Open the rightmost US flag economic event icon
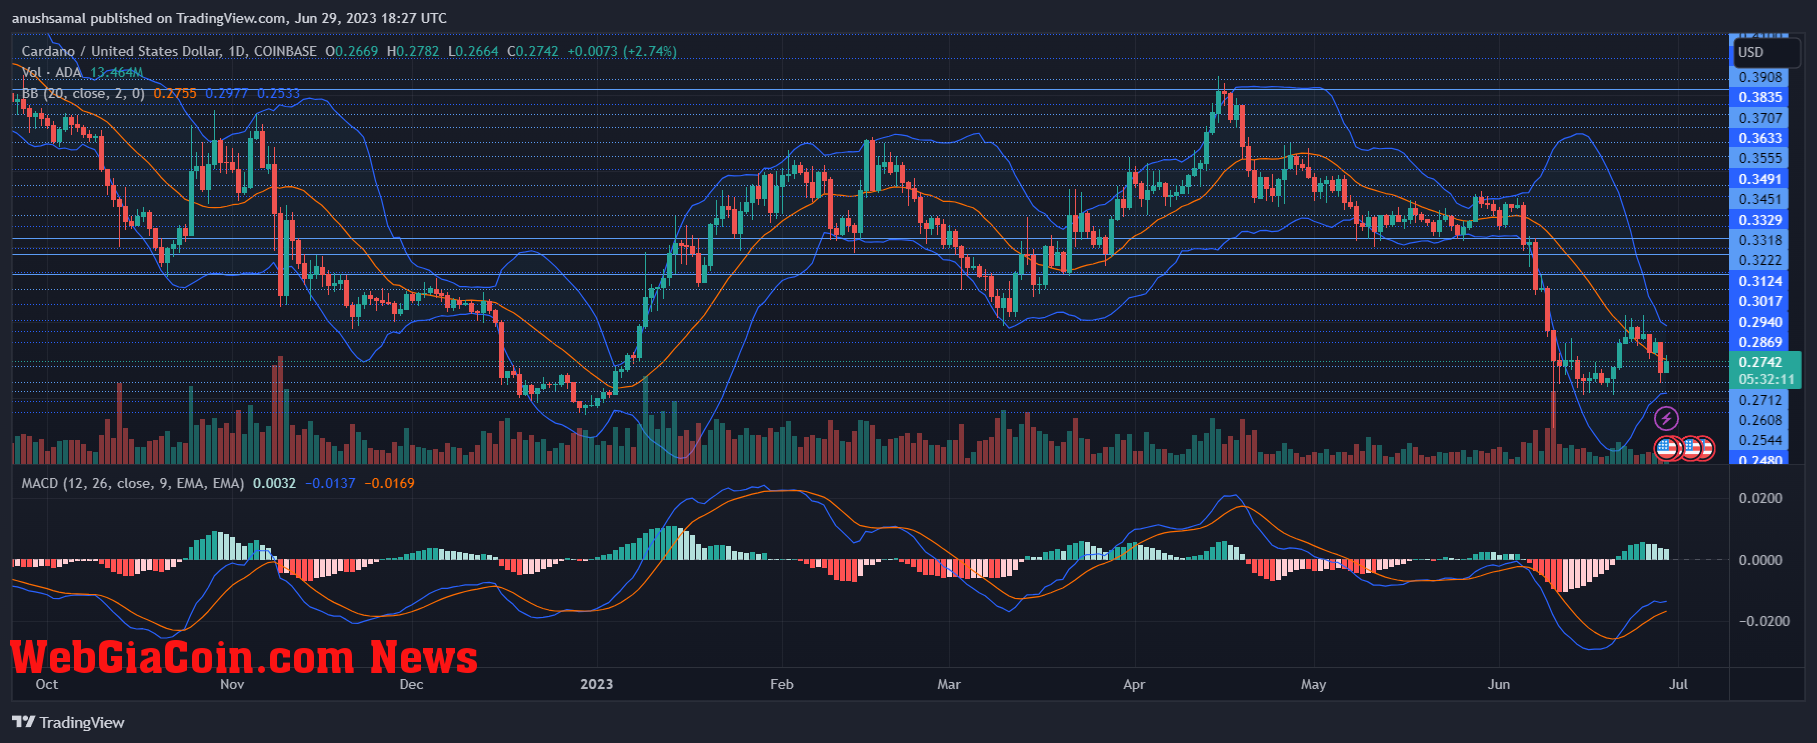The width and height of the screenshot is (1817, 743). 1703,448
